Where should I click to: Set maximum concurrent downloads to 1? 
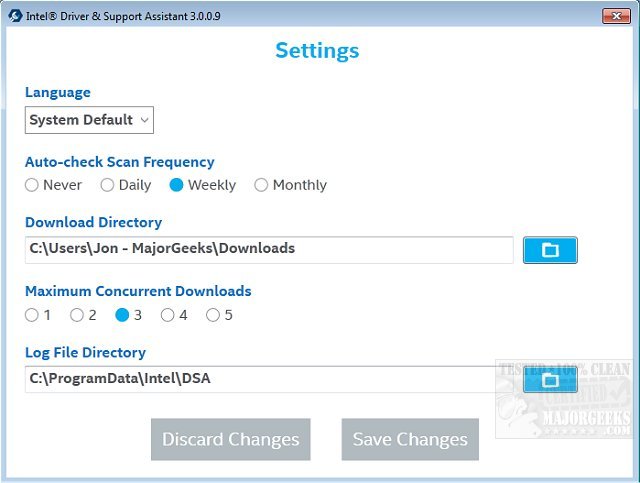point(31,315)
